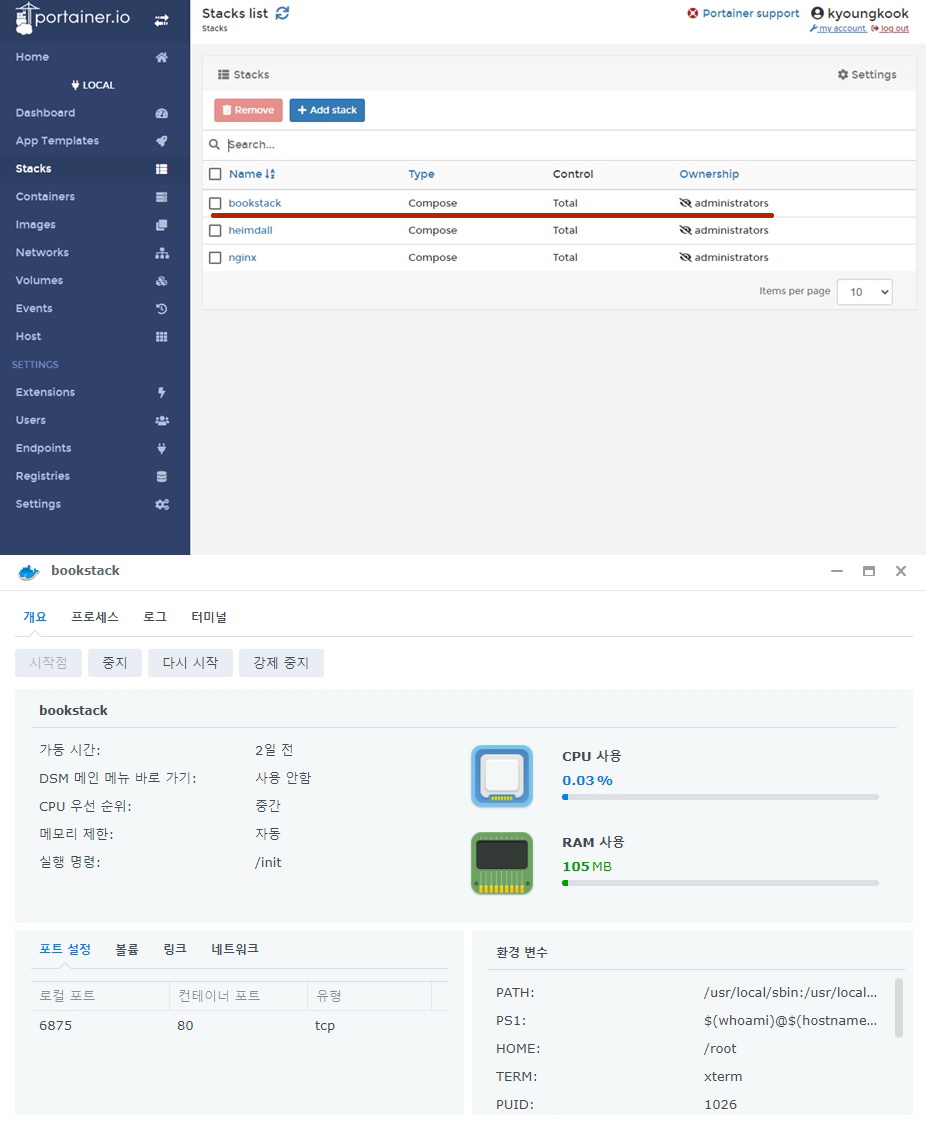Viewport: 926px width, 1128px height.
Task: Click the log out link
Action: point(890,29)
